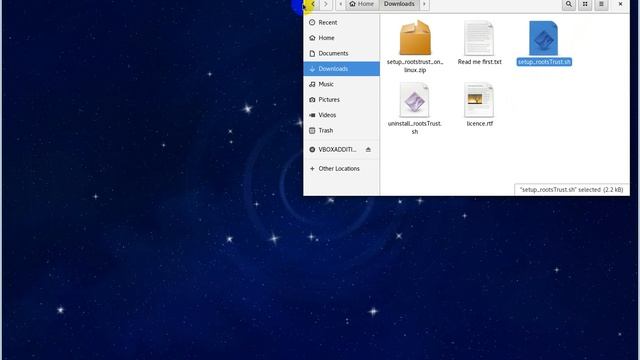The height and width of the screenshot is (360, 640).
Task: Eject the VBOXADDITI... volume
Action: pyautogui.click(x=368, y=150)
